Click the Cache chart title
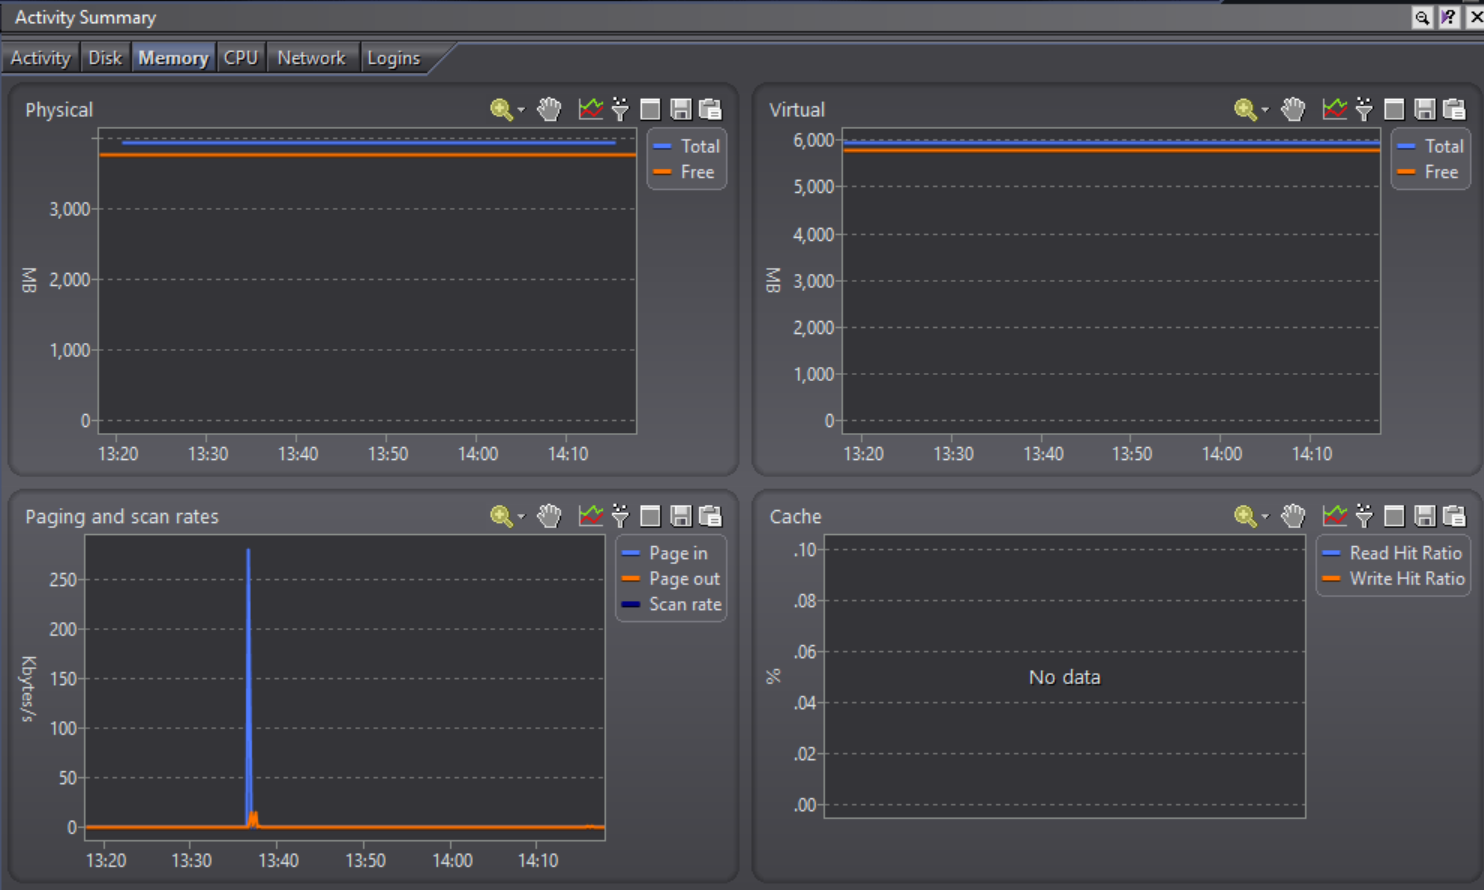Viewport: 1484px width, 890px height. 795,517
